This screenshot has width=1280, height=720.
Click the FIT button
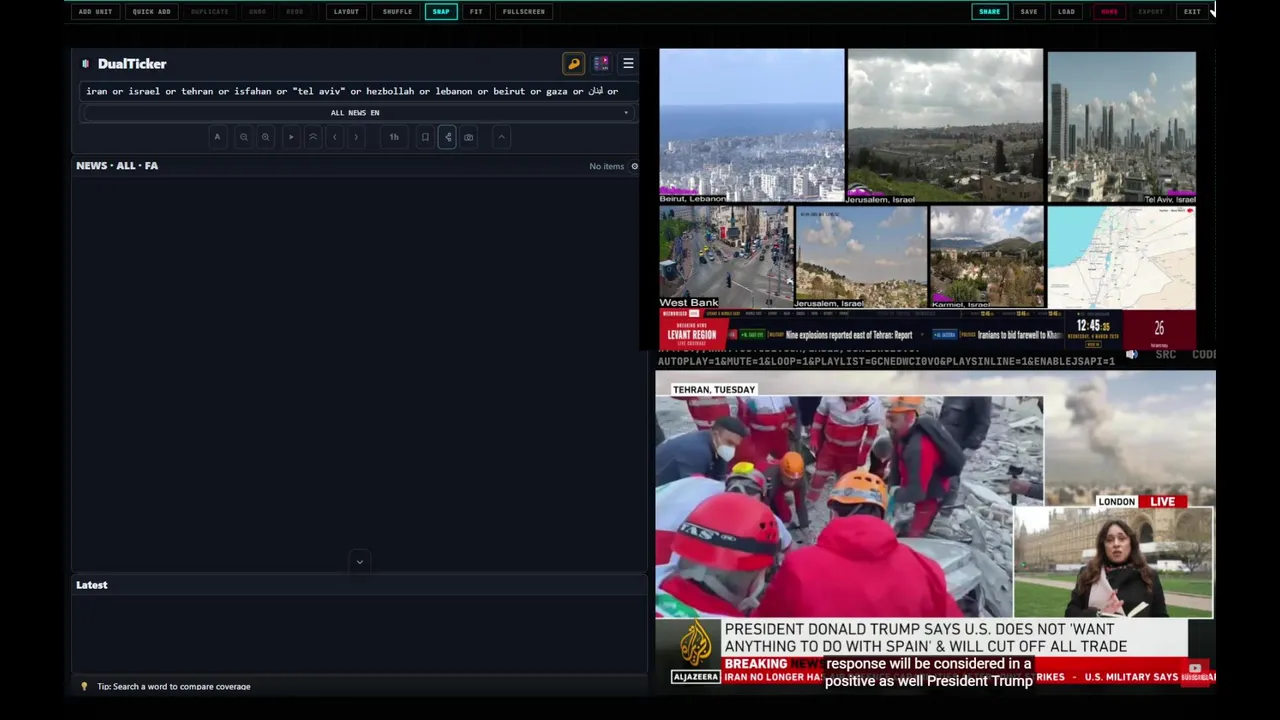click(x=476, y=12)
